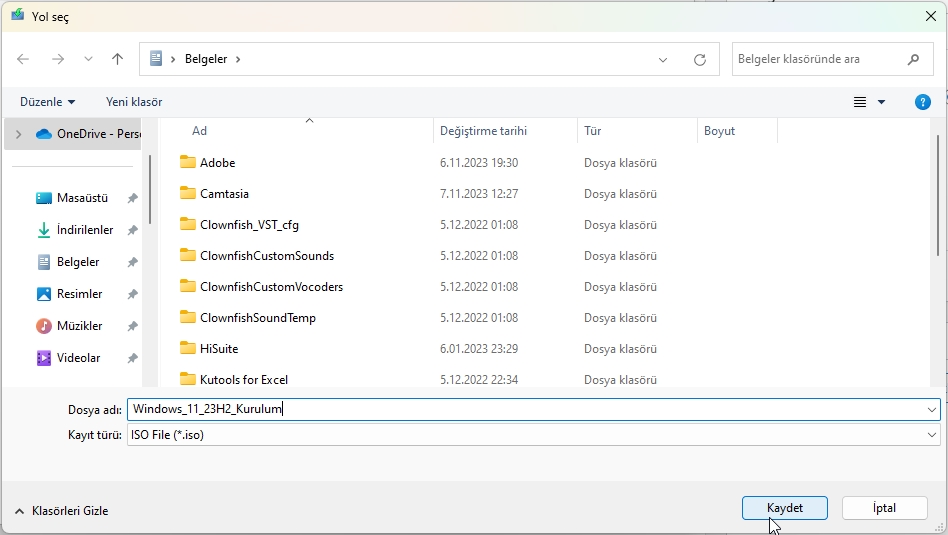Open İndirilenler in the sidebar

(84, 230)
